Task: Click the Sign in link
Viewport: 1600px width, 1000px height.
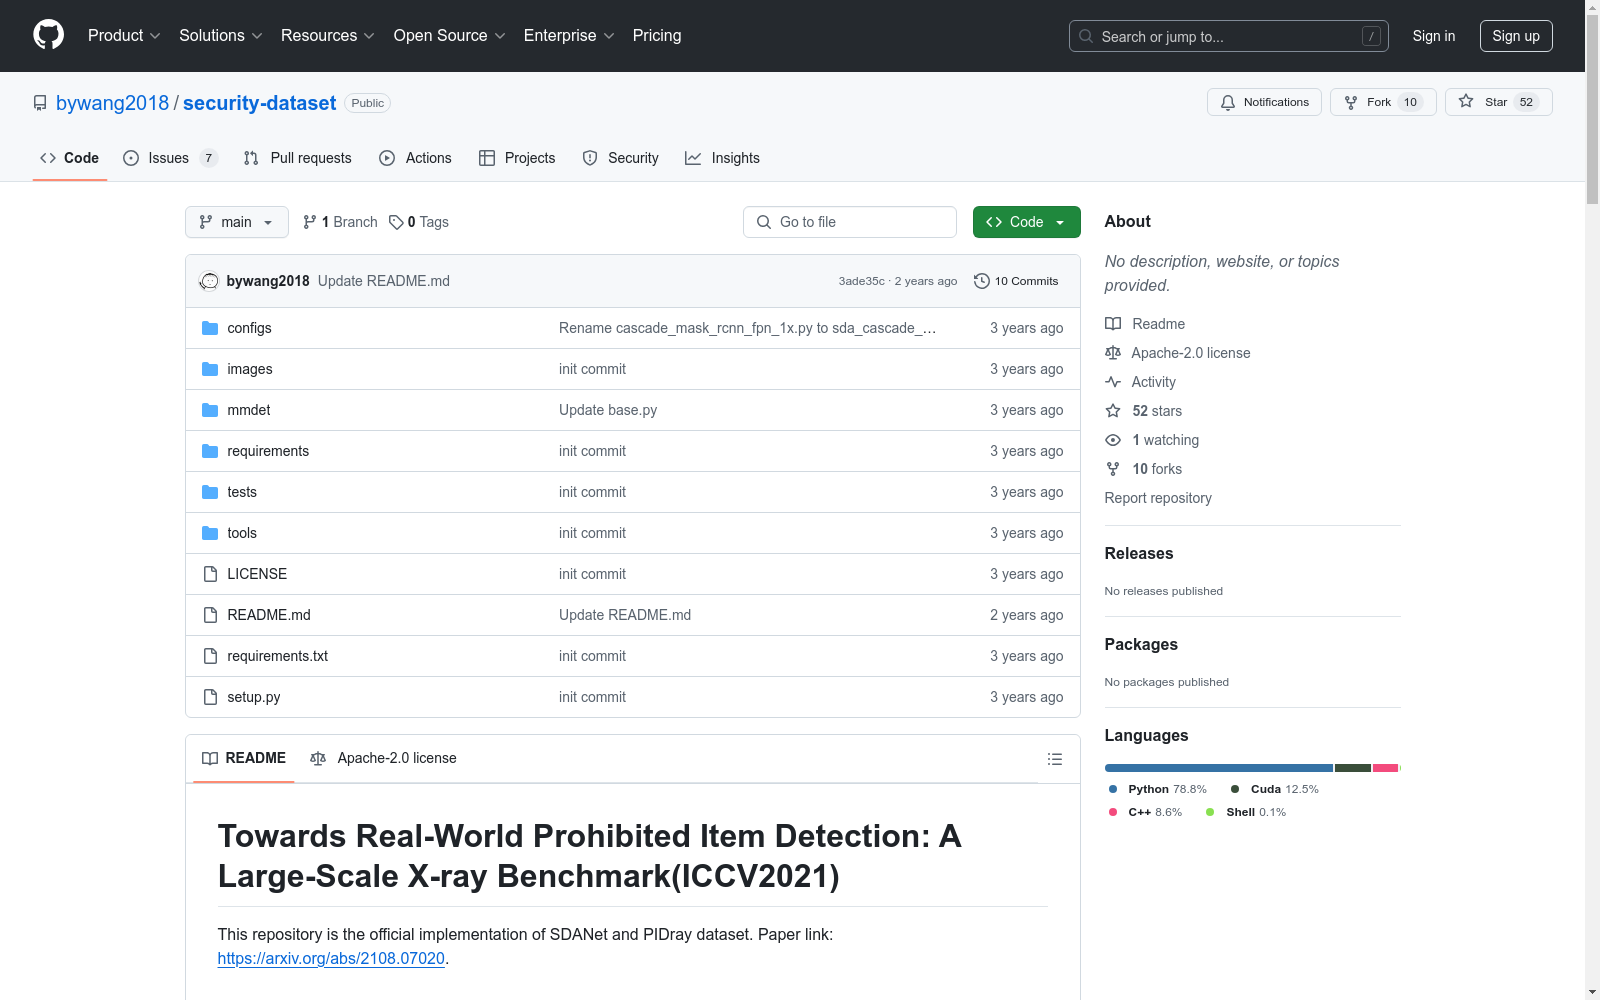Action: (1434, 36)
